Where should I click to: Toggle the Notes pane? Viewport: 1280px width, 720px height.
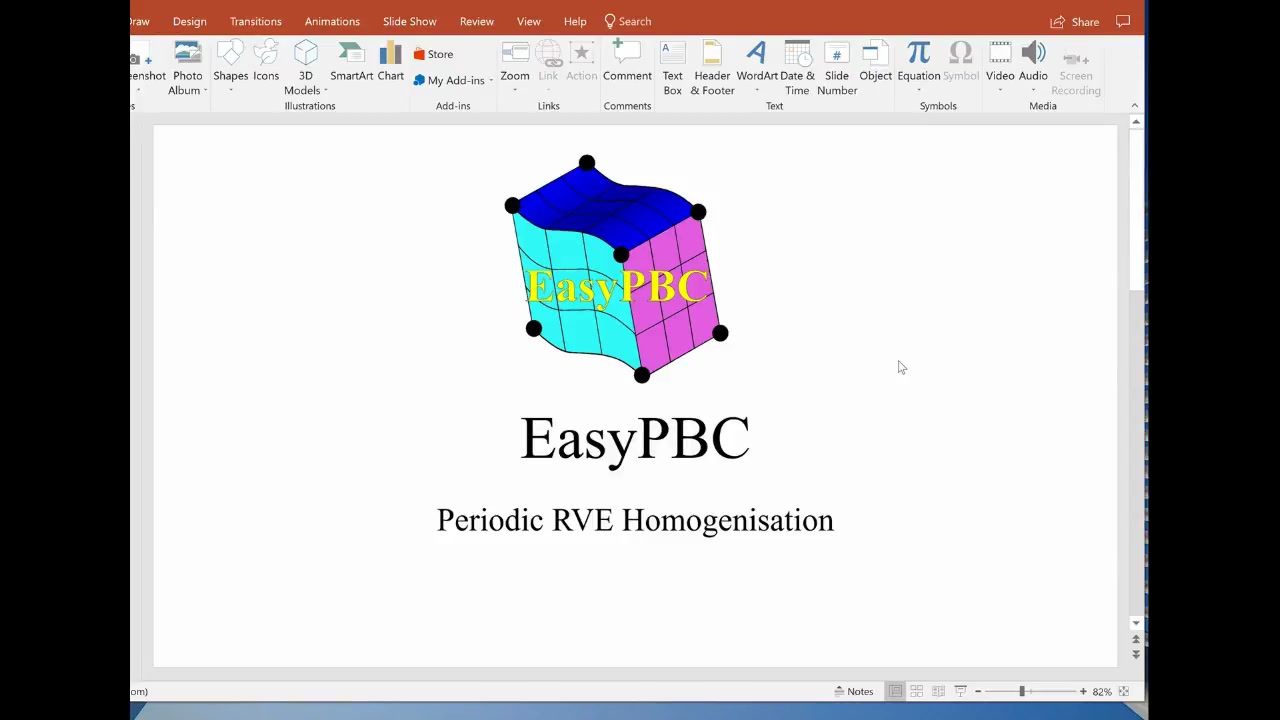click(x=853, y=691)
